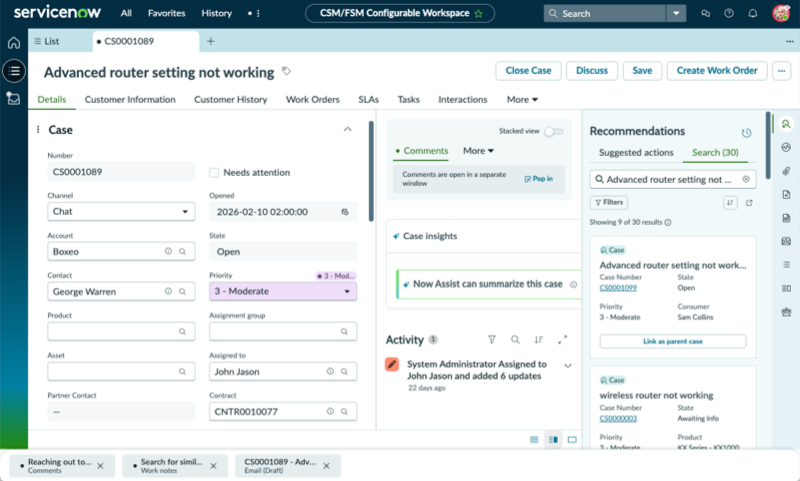
Task: Open the Case section options dots menu
Action: 38,130
